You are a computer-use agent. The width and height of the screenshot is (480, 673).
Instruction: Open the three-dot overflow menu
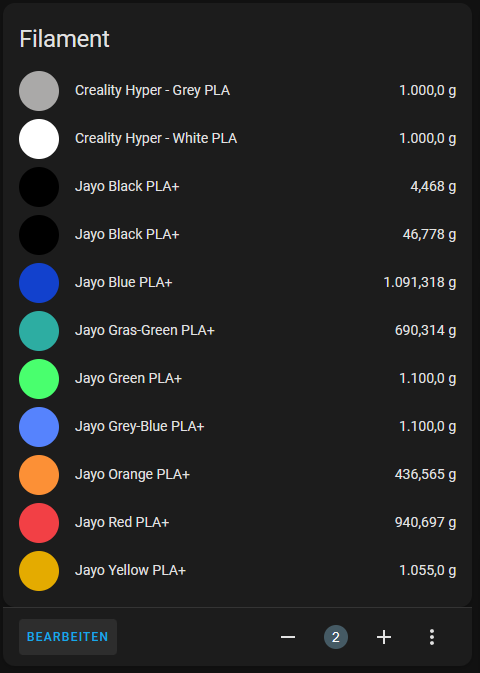click(x=432, y=637)
